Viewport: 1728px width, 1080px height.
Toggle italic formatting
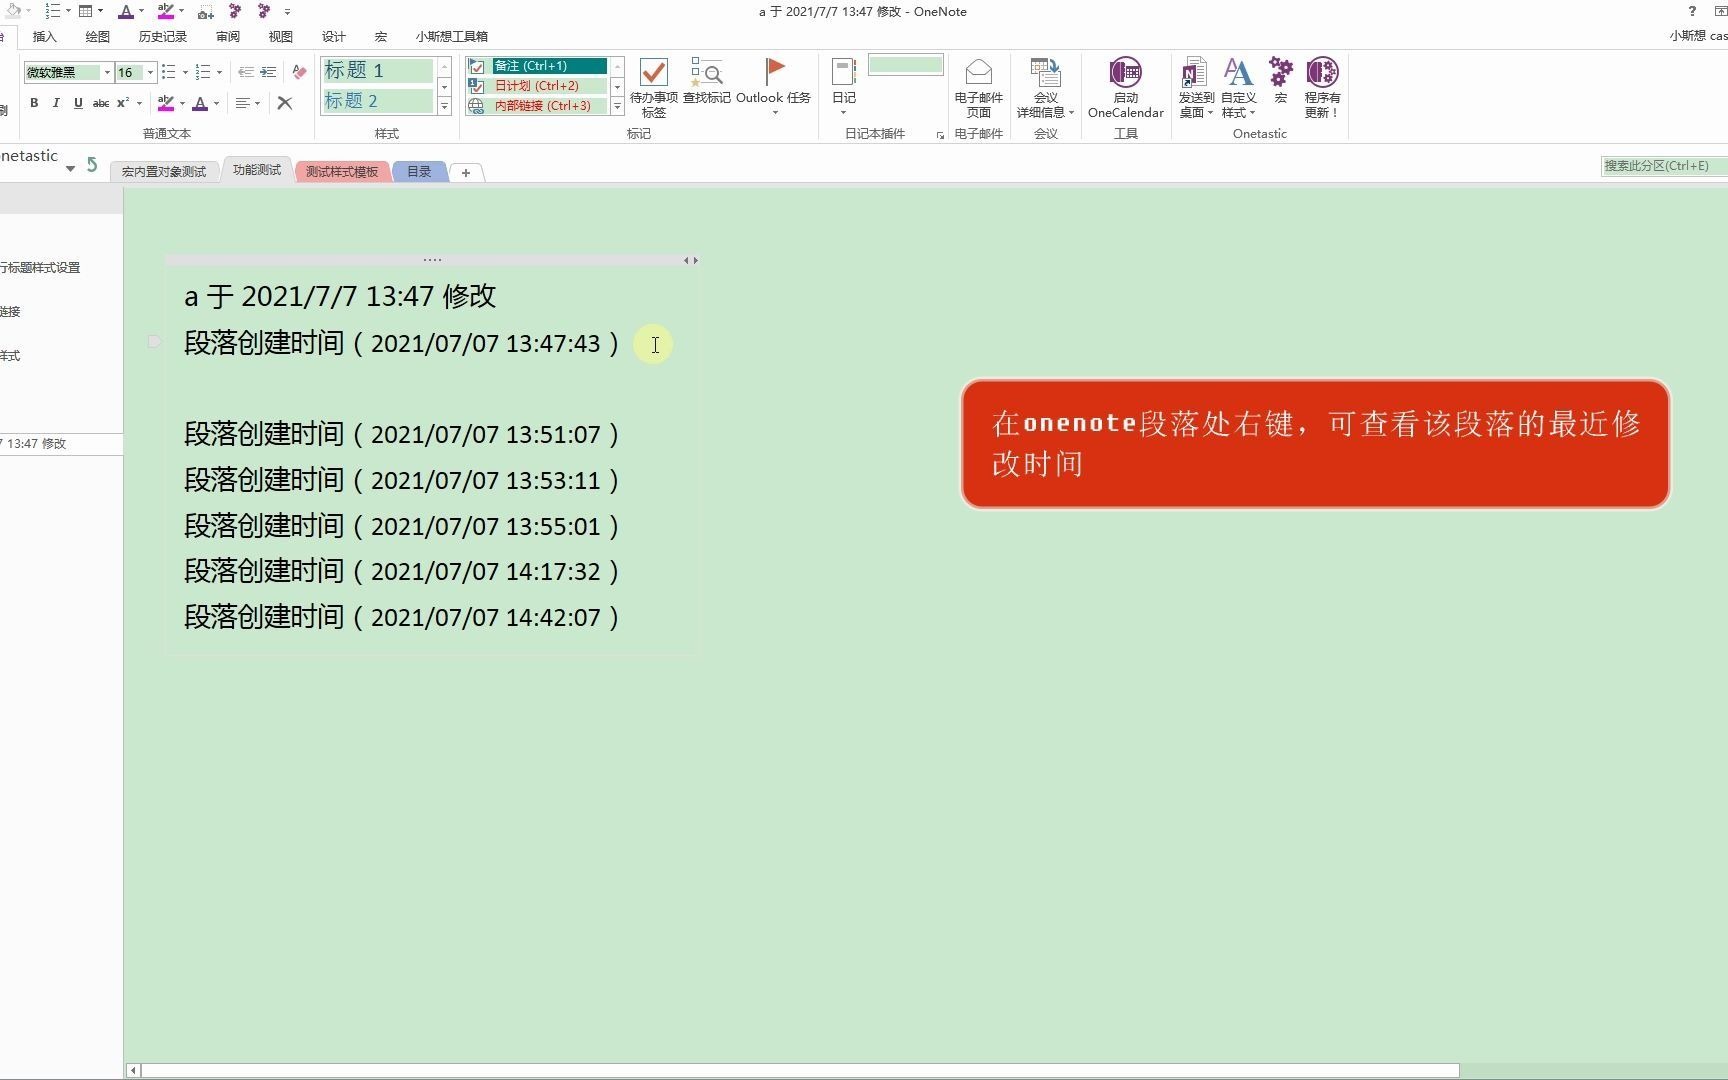pos(56,103)
